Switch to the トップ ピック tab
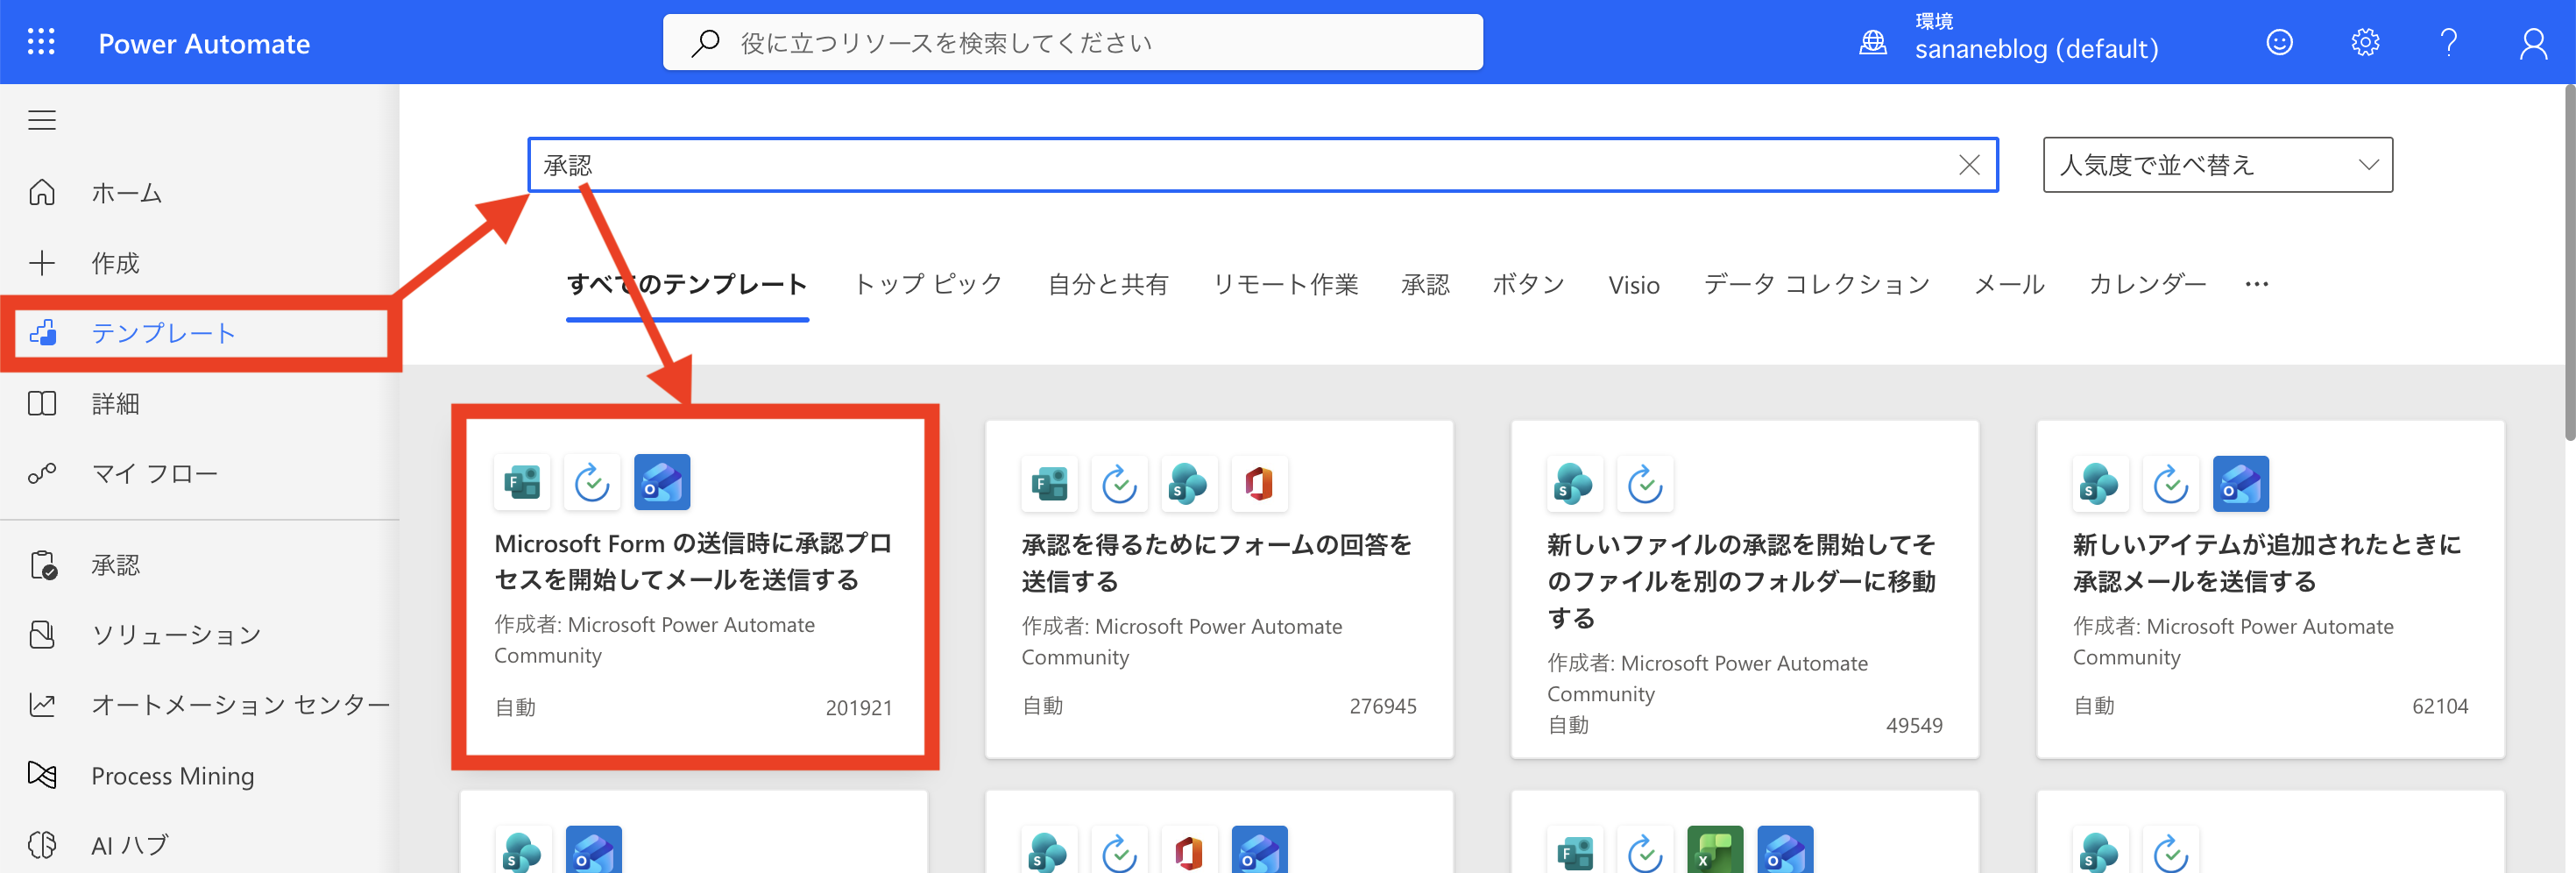This screenshot has width=2576, height=873. pos(928,285)
